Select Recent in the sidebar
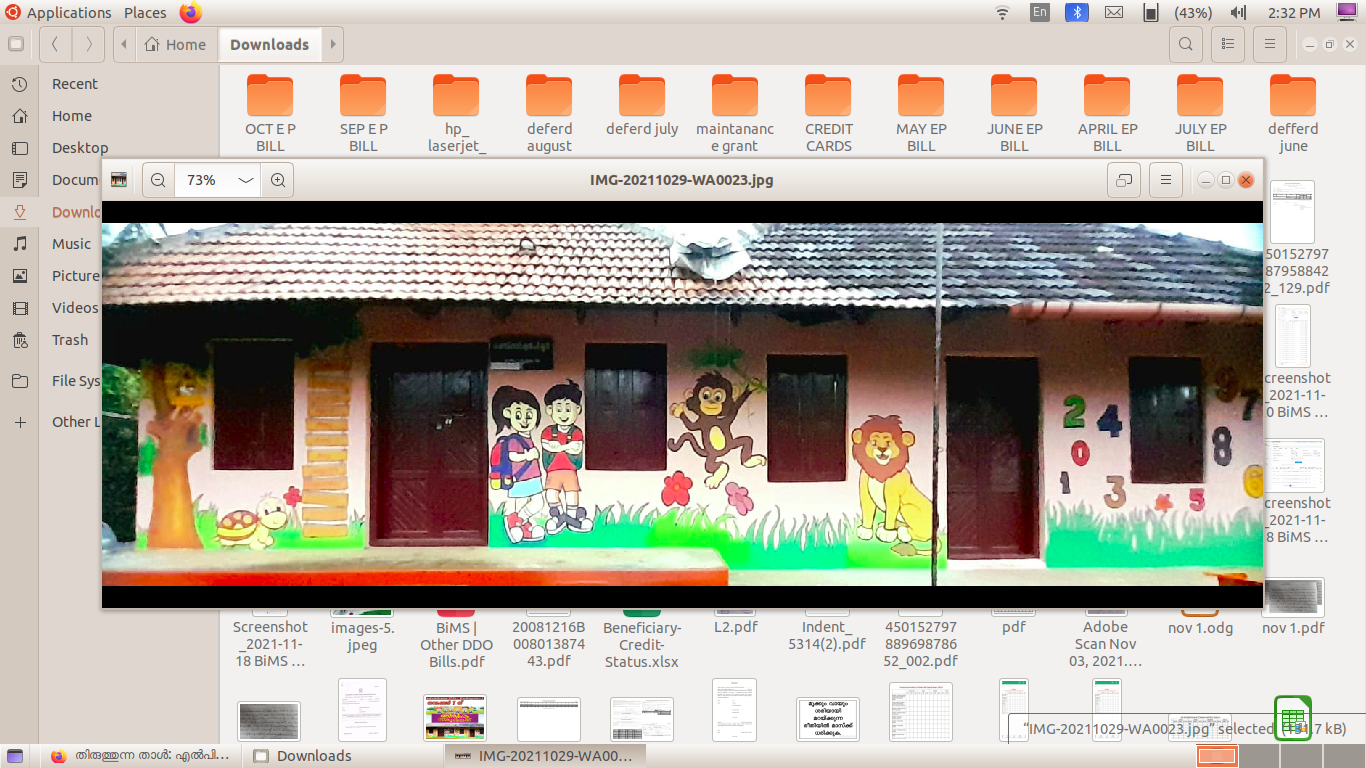 click(x=75, y=84)
